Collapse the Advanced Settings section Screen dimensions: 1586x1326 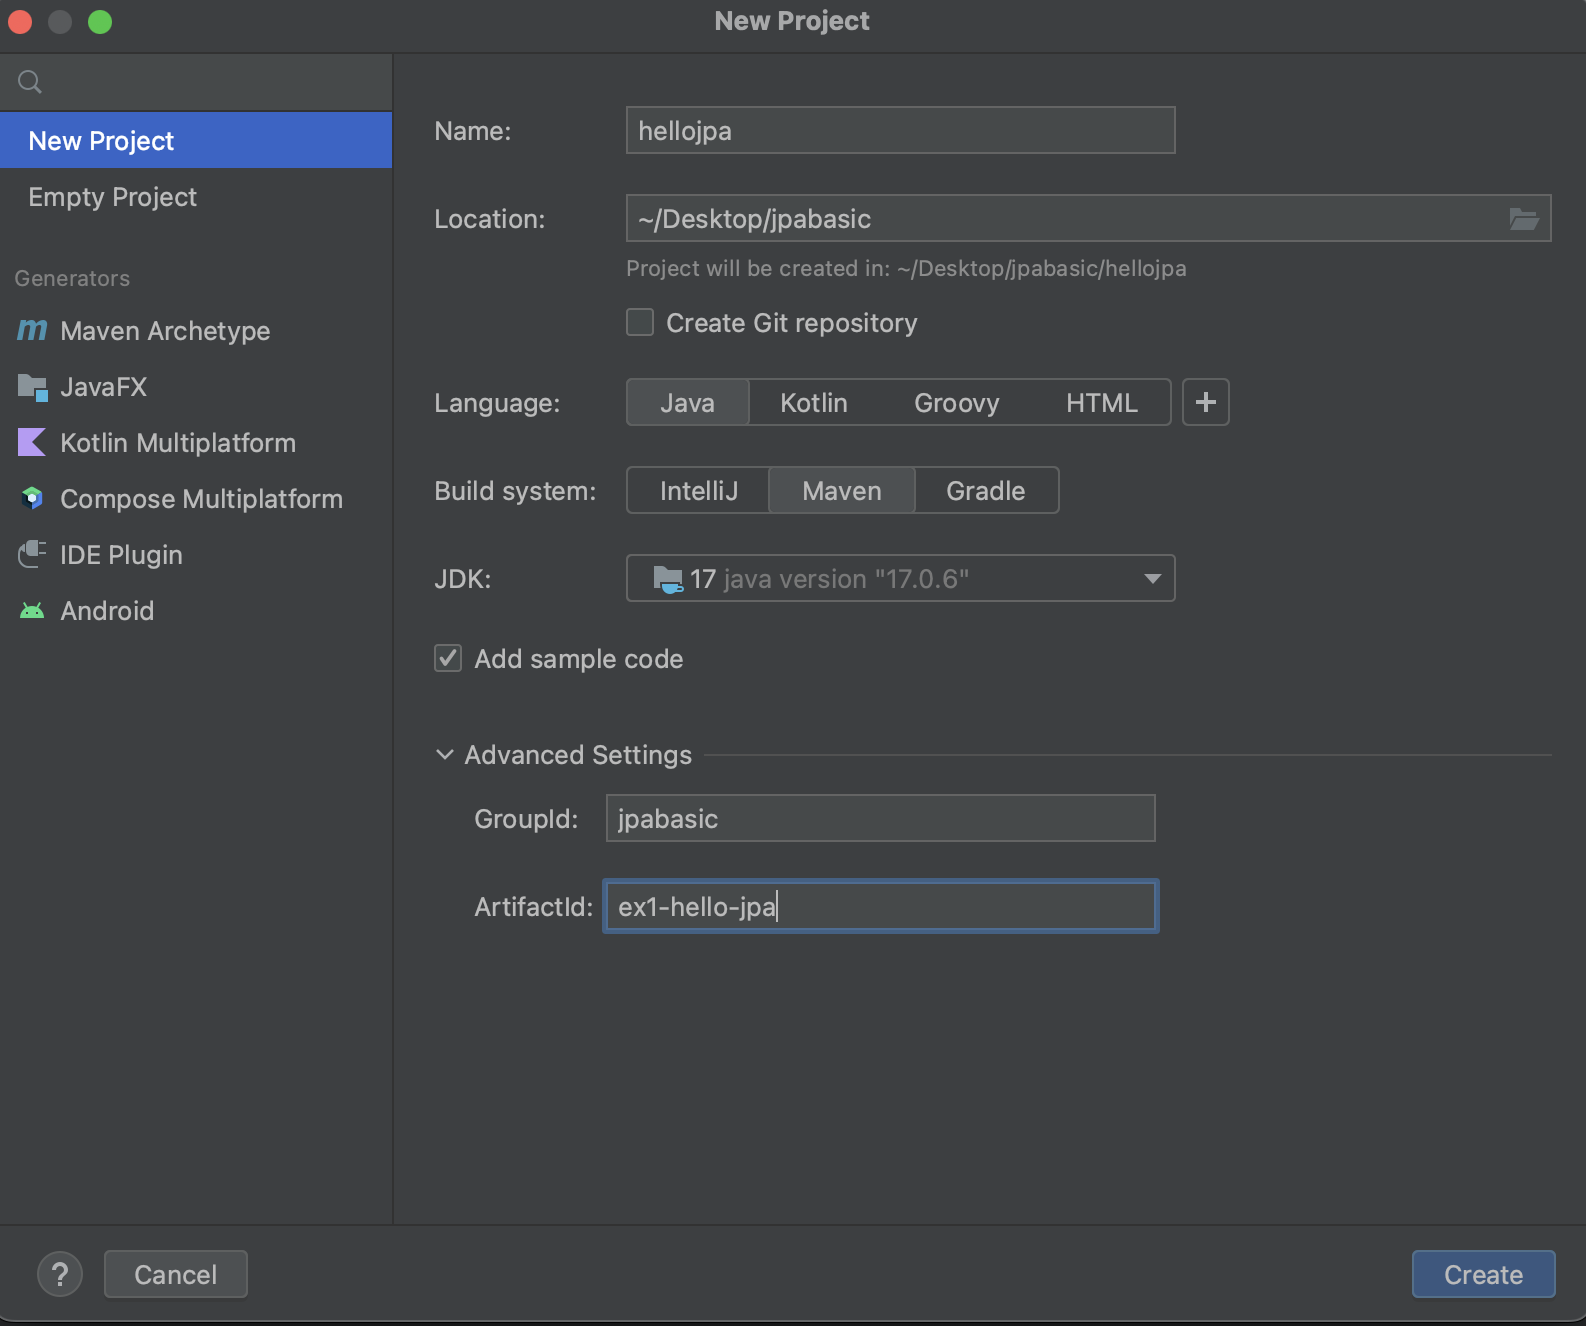[445, 755]
